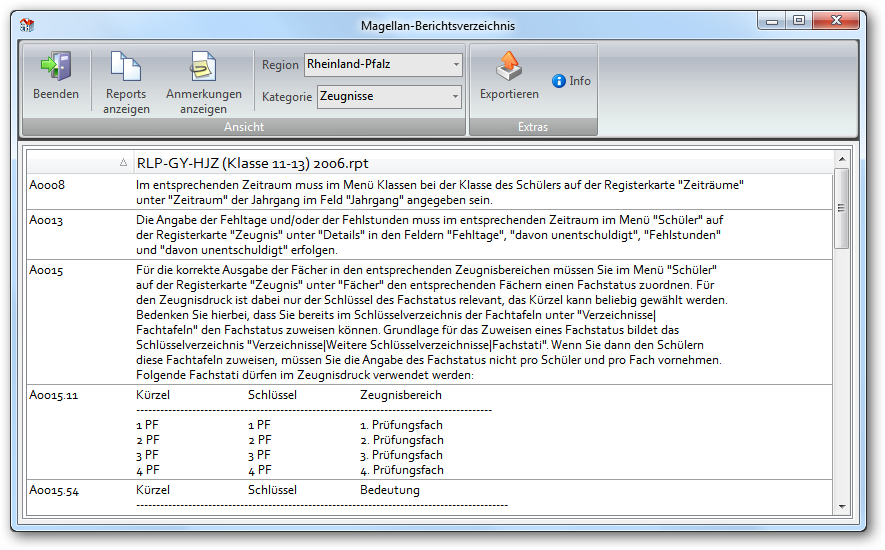885x550 pixels.
Task: Select row A0013
Action: point(429,235)
